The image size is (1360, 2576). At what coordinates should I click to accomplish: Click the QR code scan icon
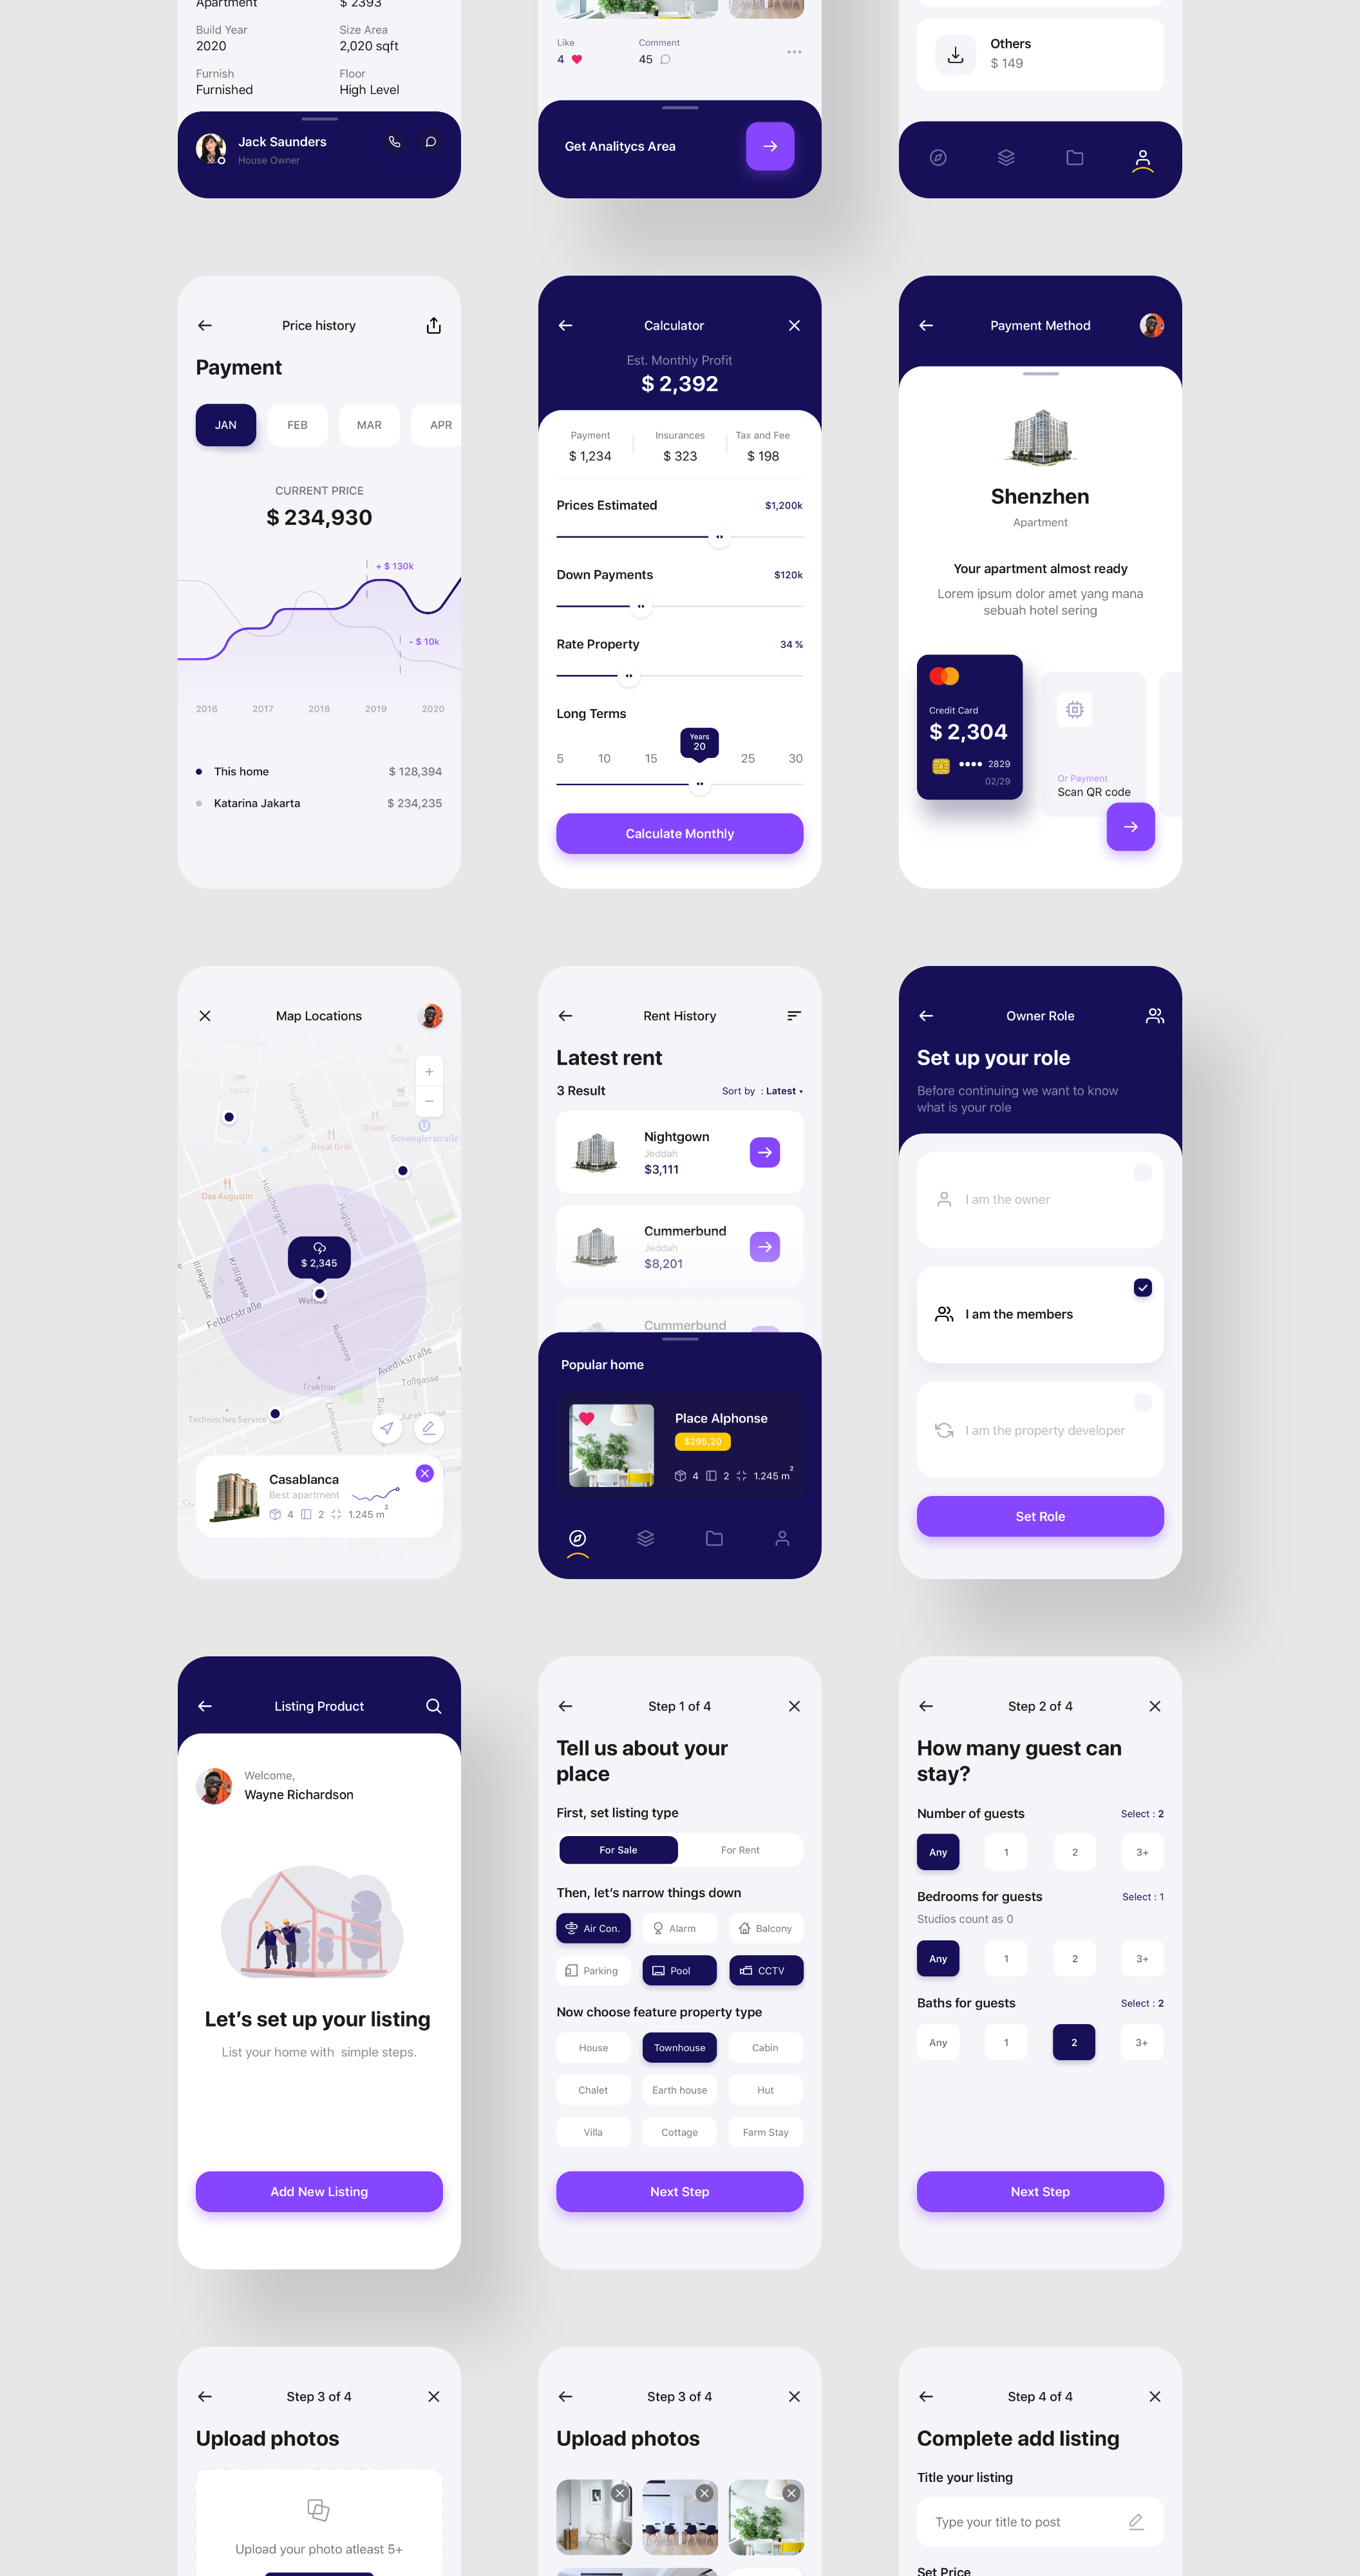tap(1073, 709)
